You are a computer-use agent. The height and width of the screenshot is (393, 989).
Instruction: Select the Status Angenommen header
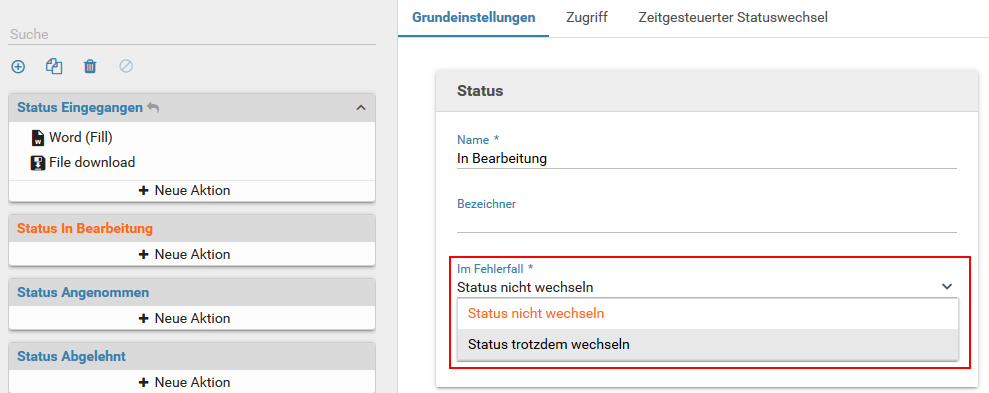tap(192, 293)
